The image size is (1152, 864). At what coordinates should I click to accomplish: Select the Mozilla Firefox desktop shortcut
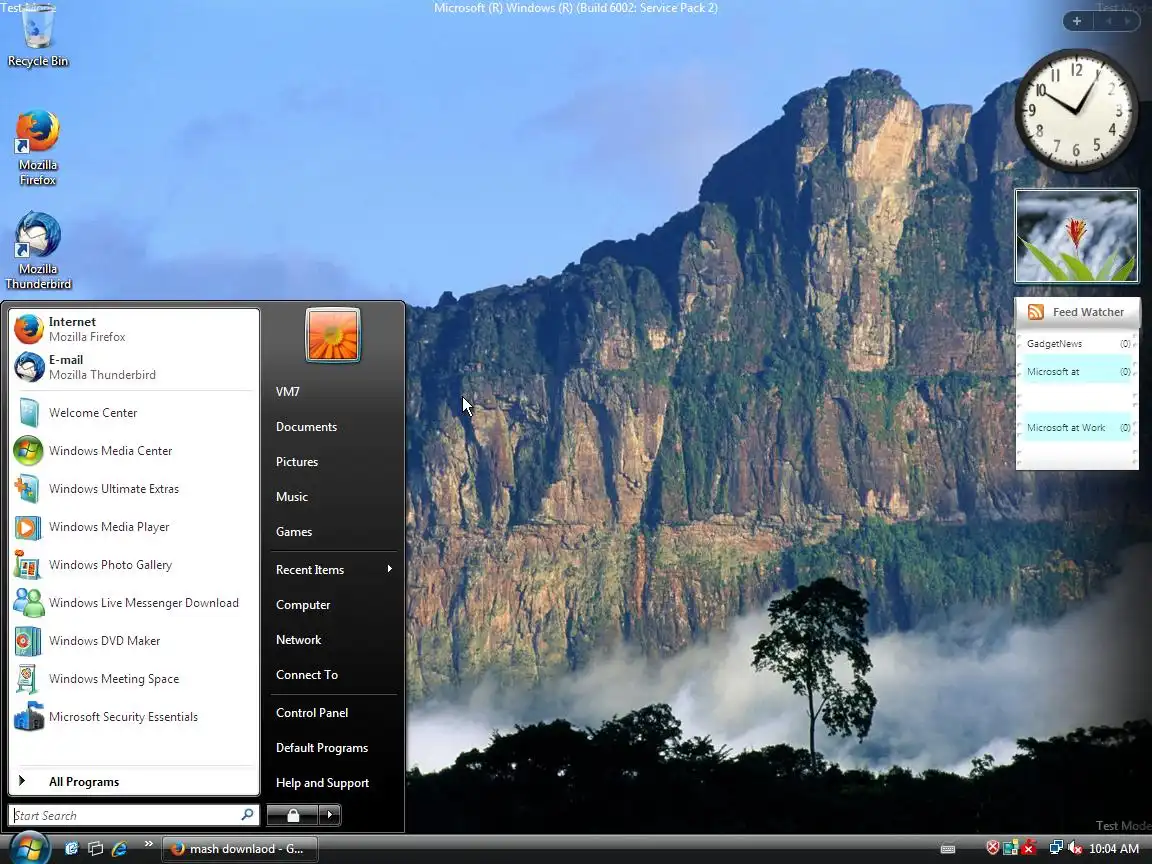(x=37, y=148)
